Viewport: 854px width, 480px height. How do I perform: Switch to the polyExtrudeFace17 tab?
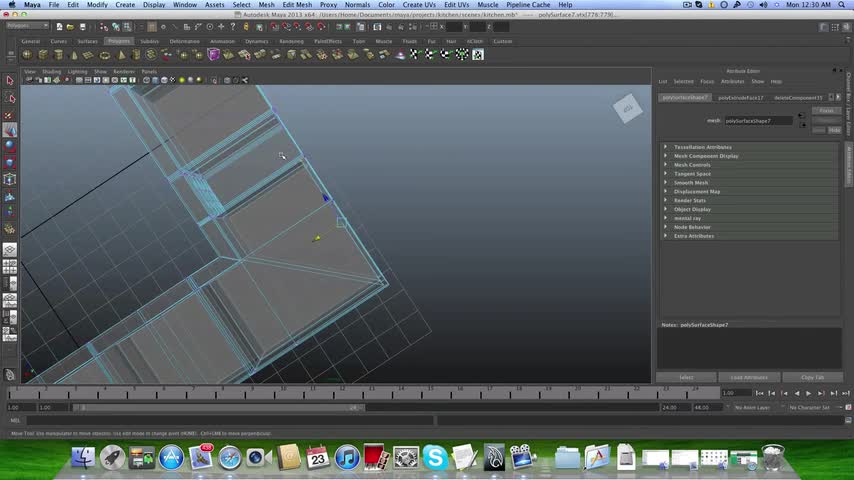coord(740,98)
